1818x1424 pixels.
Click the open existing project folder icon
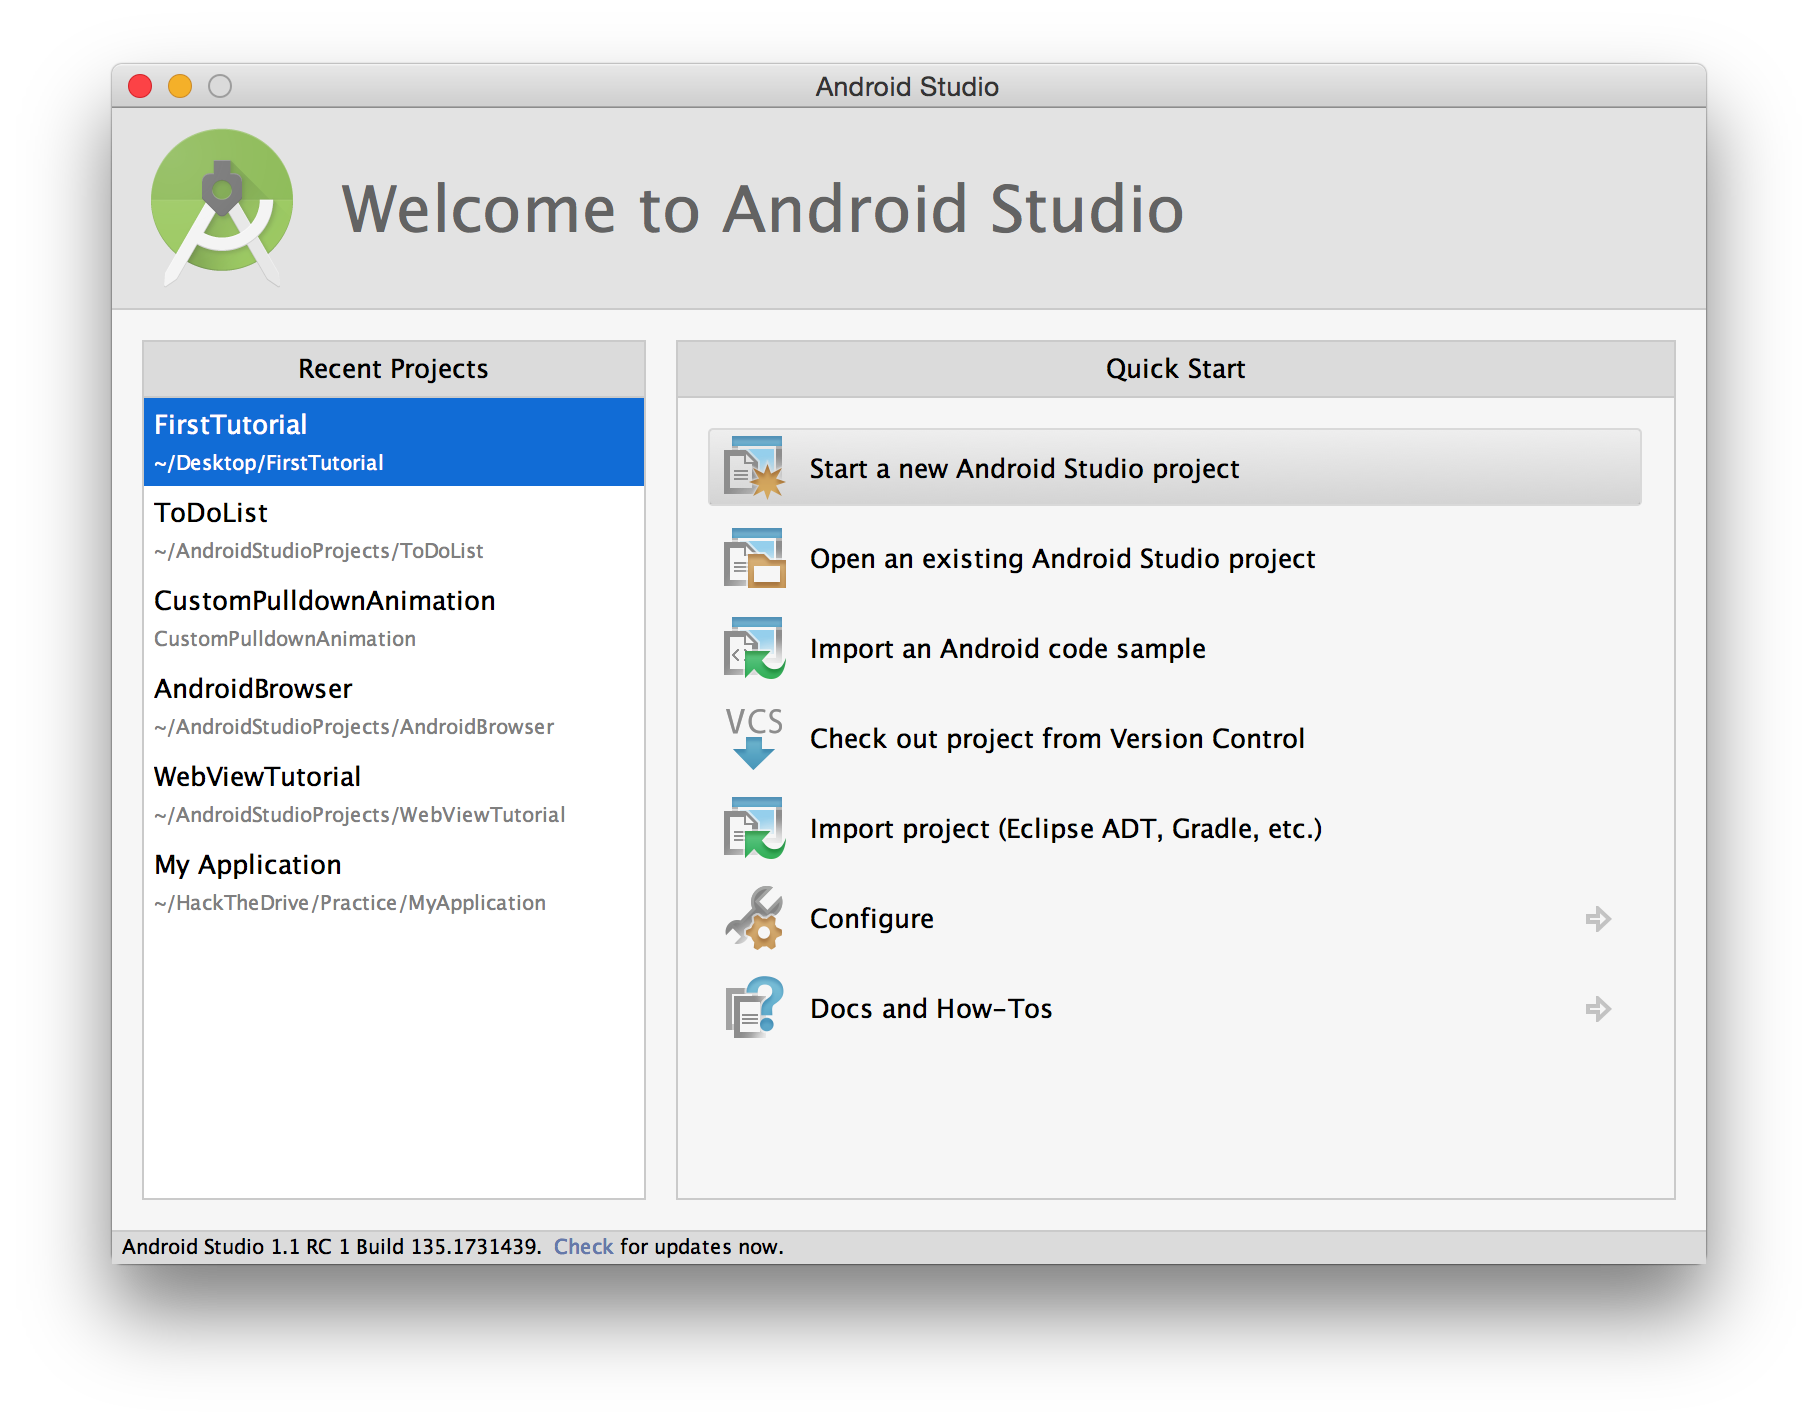point(754,558)
